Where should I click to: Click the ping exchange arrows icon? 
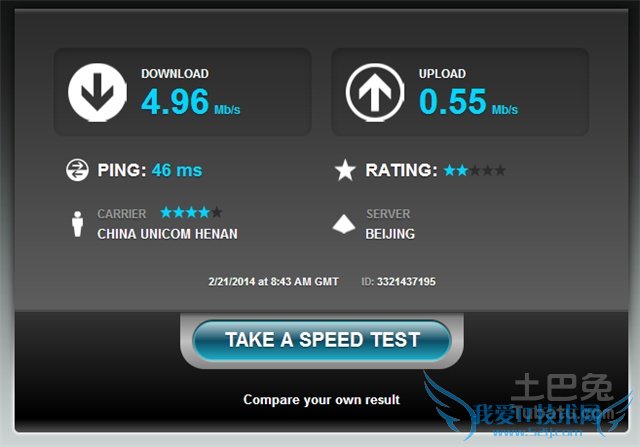point(77,170)
